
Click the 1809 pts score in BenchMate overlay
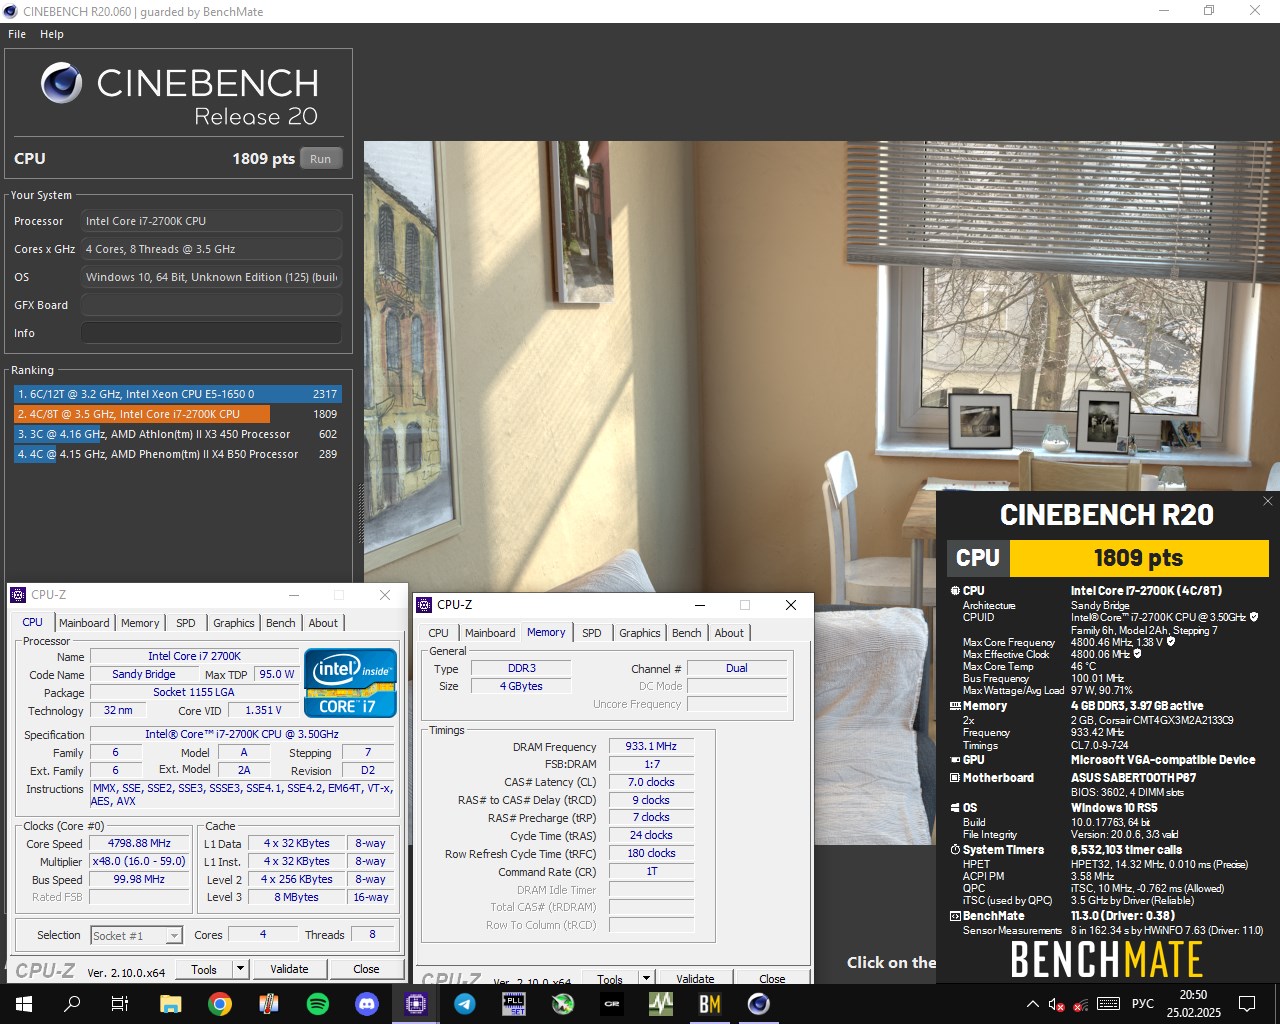1138,558
